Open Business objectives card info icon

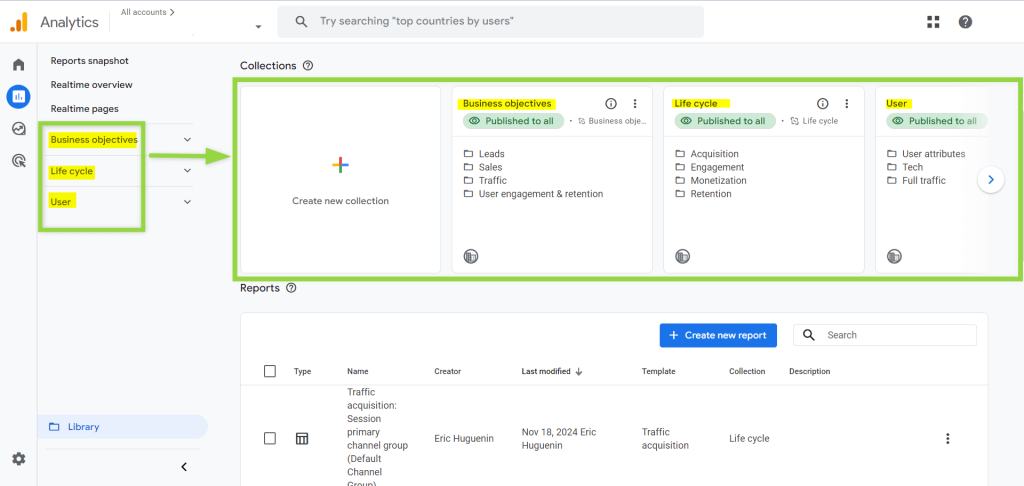pyautogui.click(x=611, y=103)
